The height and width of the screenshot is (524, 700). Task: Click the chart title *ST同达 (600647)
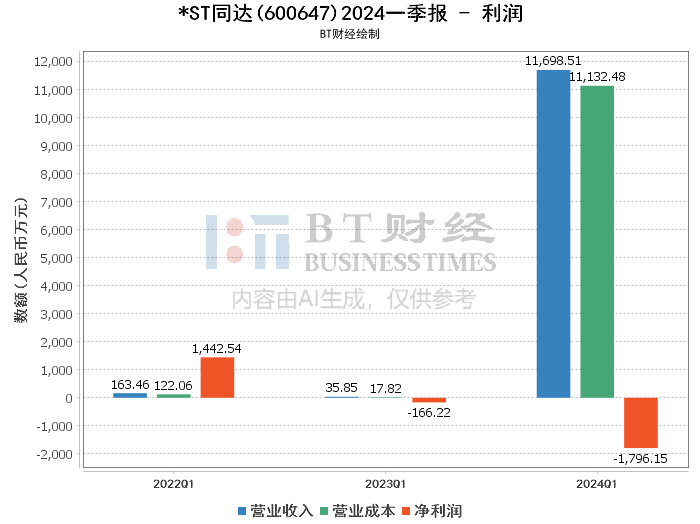(x=257, y=13)
